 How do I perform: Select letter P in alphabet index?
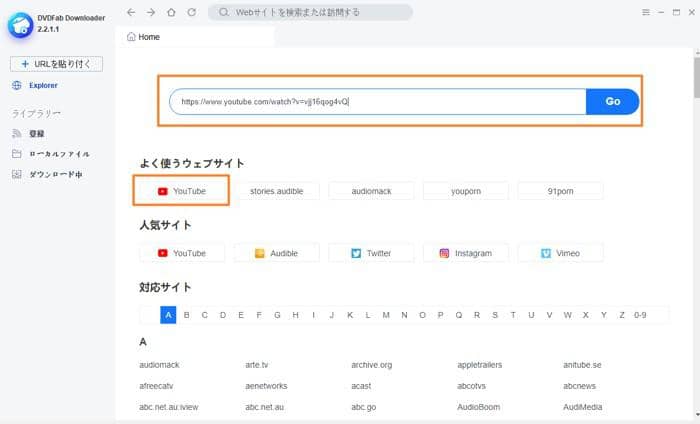pos(440,315)
